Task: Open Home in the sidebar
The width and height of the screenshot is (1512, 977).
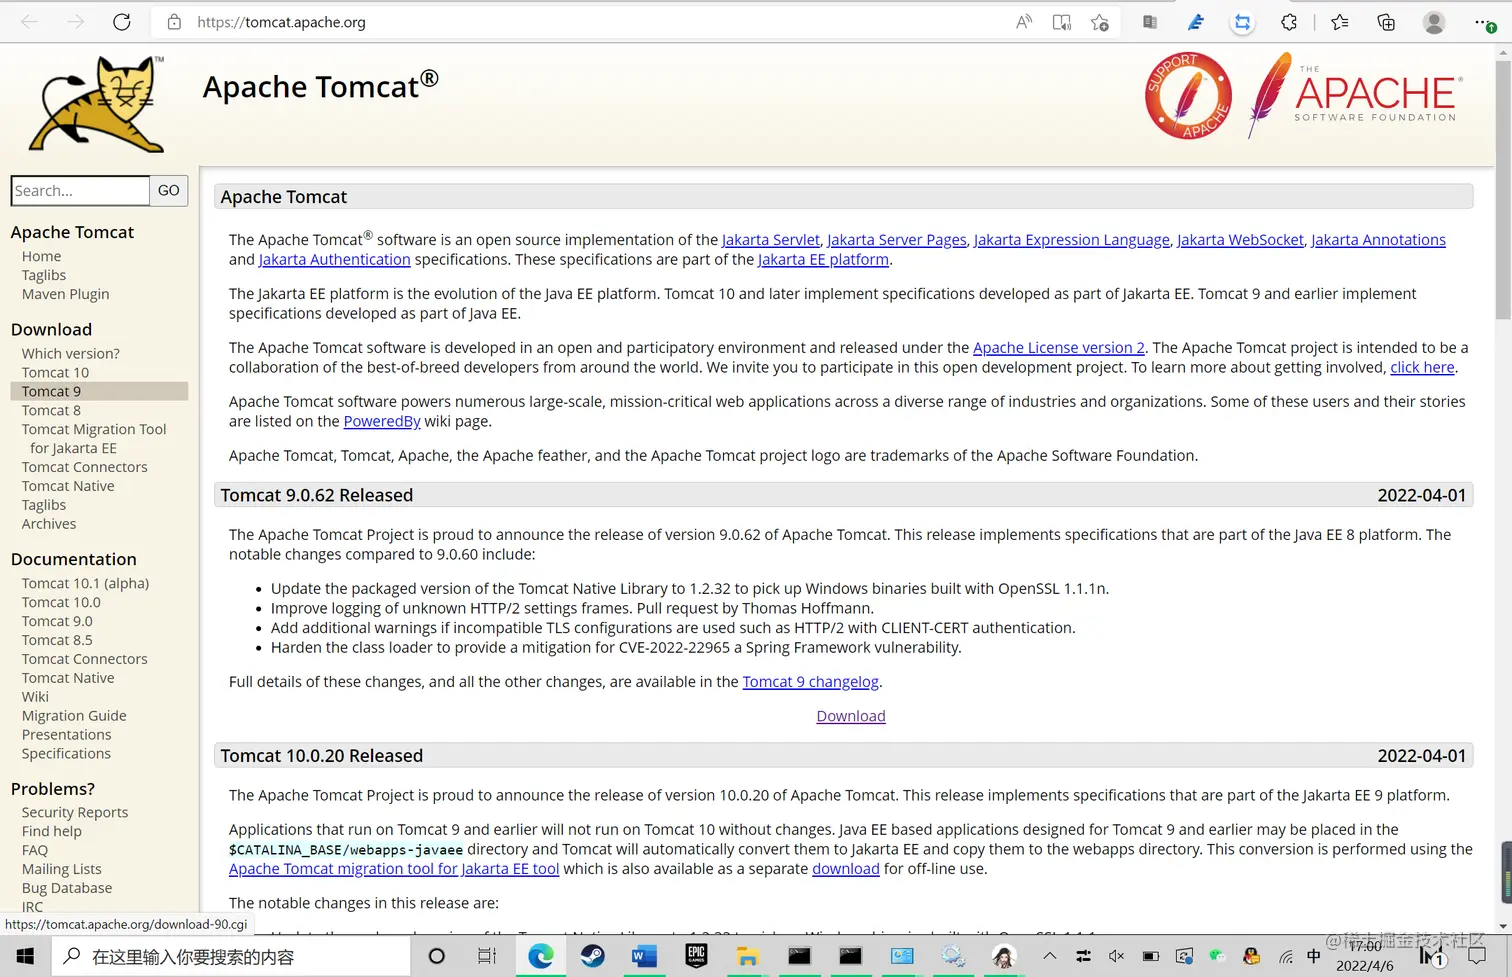Action: click(x=41, y=256)
